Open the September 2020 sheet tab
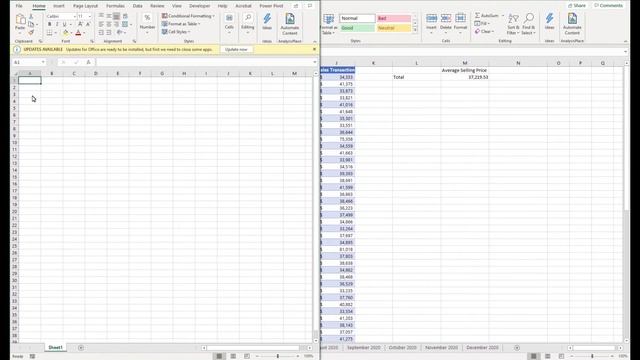This screenshot has width=640, height=360. pos(364,348)
